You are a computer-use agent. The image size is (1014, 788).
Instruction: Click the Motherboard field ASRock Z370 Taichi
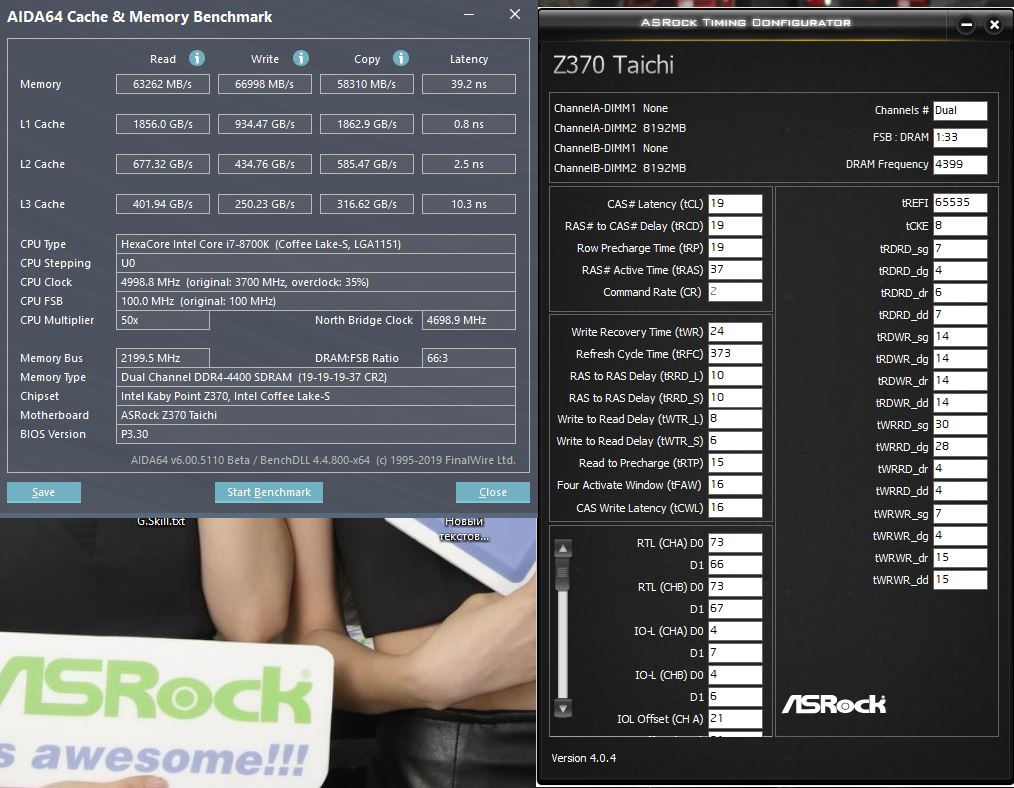(316, 415)
